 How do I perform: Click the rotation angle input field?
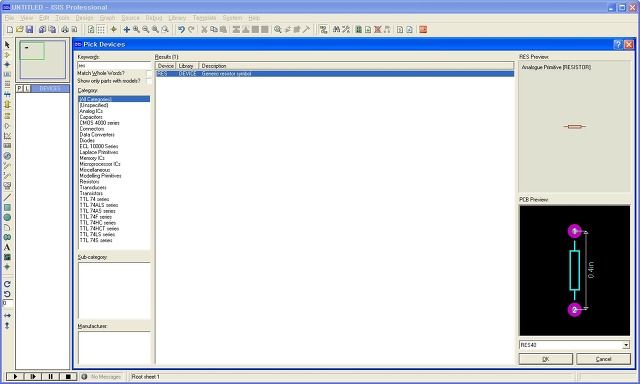coord(8,303)
